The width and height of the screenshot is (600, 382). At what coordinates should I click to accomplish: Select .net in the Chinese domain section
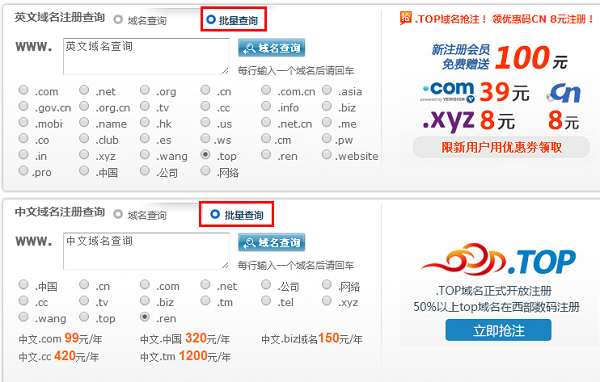(205, 285)
